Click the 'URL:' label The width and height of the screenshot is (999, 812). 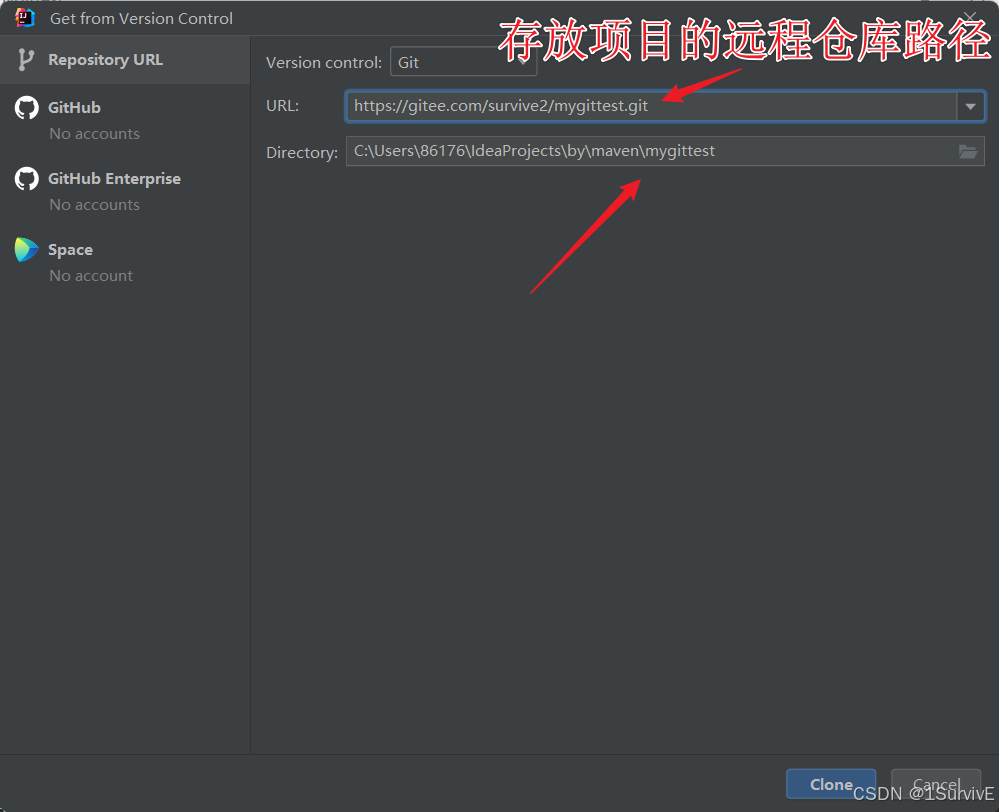point(282,106)
